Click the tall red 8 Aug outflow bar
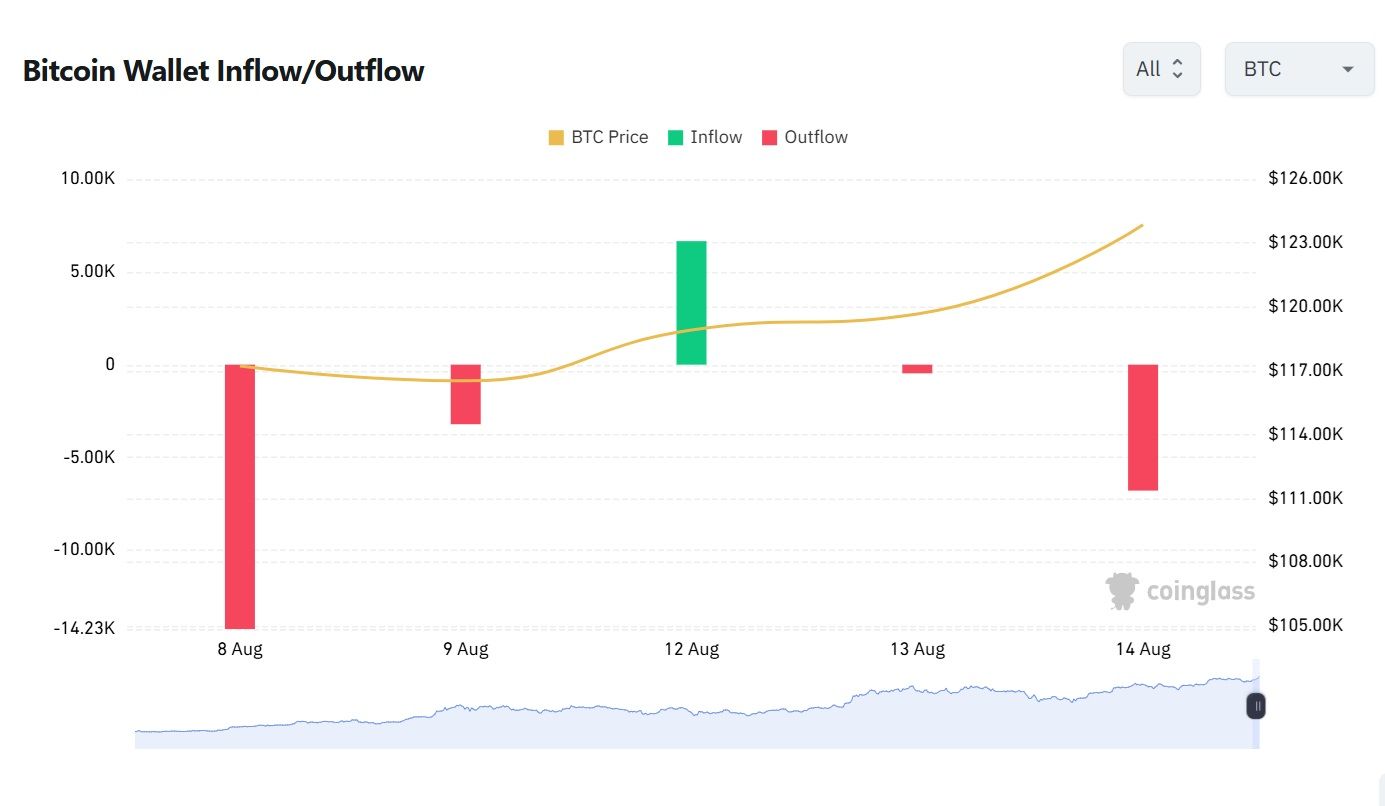Image resolution: width=1385 pixels, height=806 pixels. (x=240, y=495)
